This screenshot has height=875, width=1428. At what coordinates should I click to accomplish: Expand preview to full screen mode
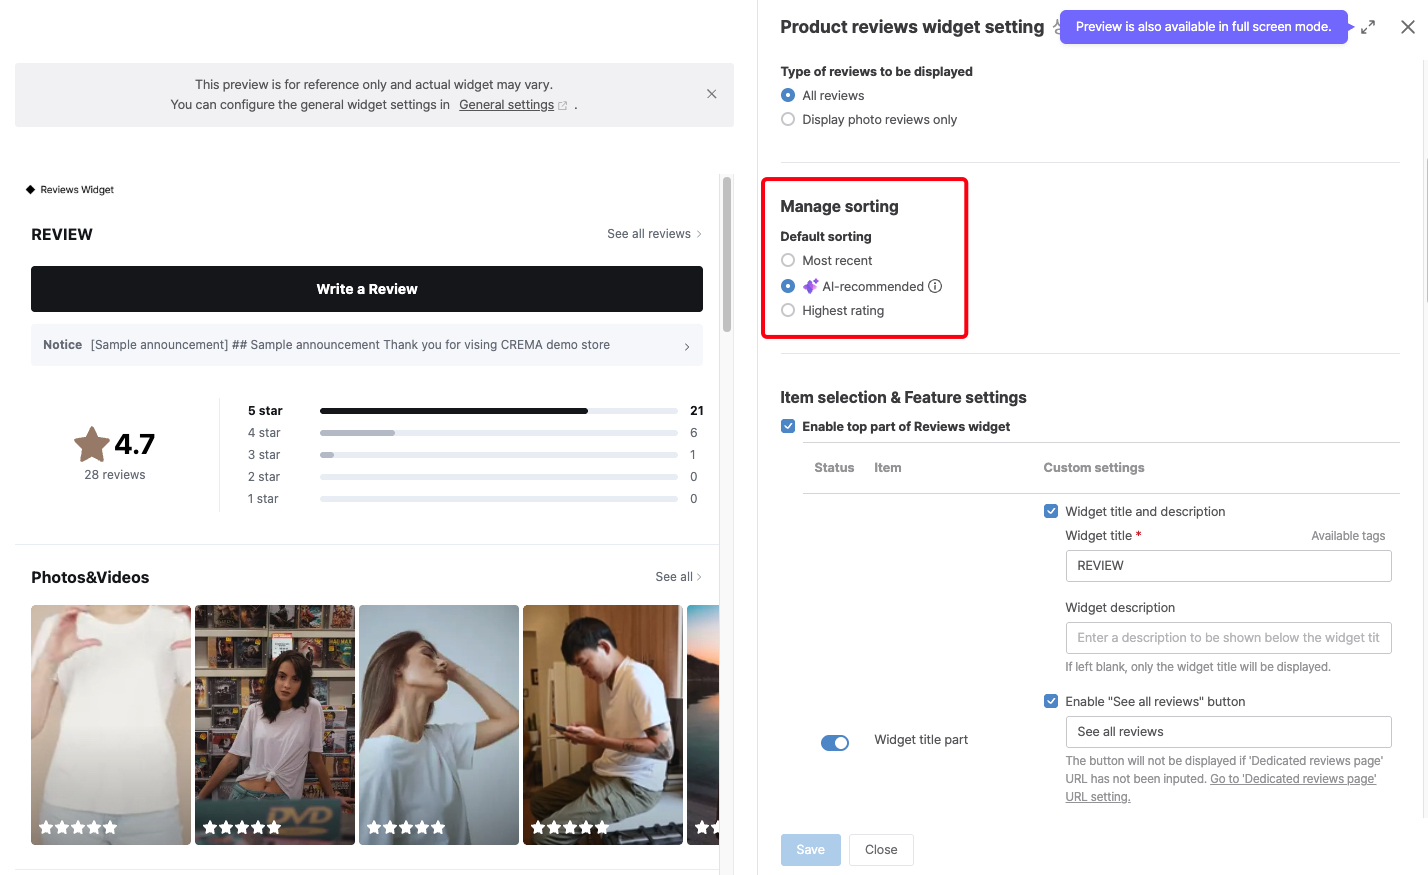tap(1367, 27)
